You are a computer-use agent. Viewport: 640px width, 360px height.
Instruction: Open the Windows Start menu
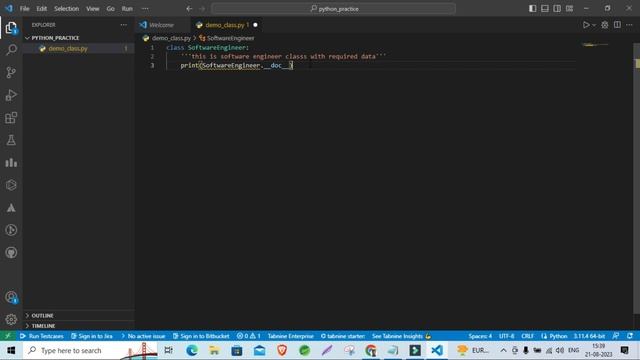[11, 351]
